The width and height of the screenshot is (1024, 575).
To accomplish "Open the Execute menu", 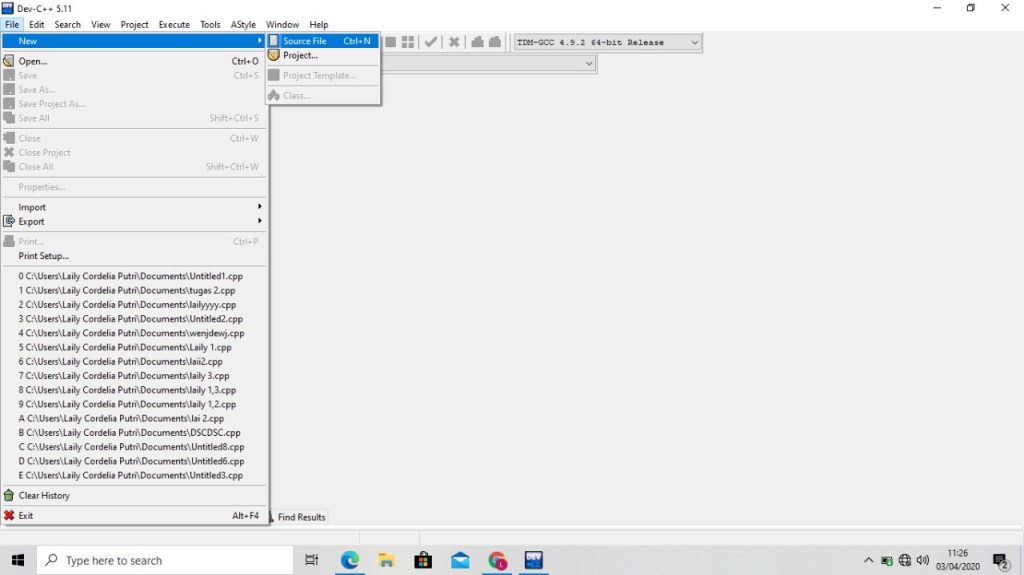I will tap(174, 24).
